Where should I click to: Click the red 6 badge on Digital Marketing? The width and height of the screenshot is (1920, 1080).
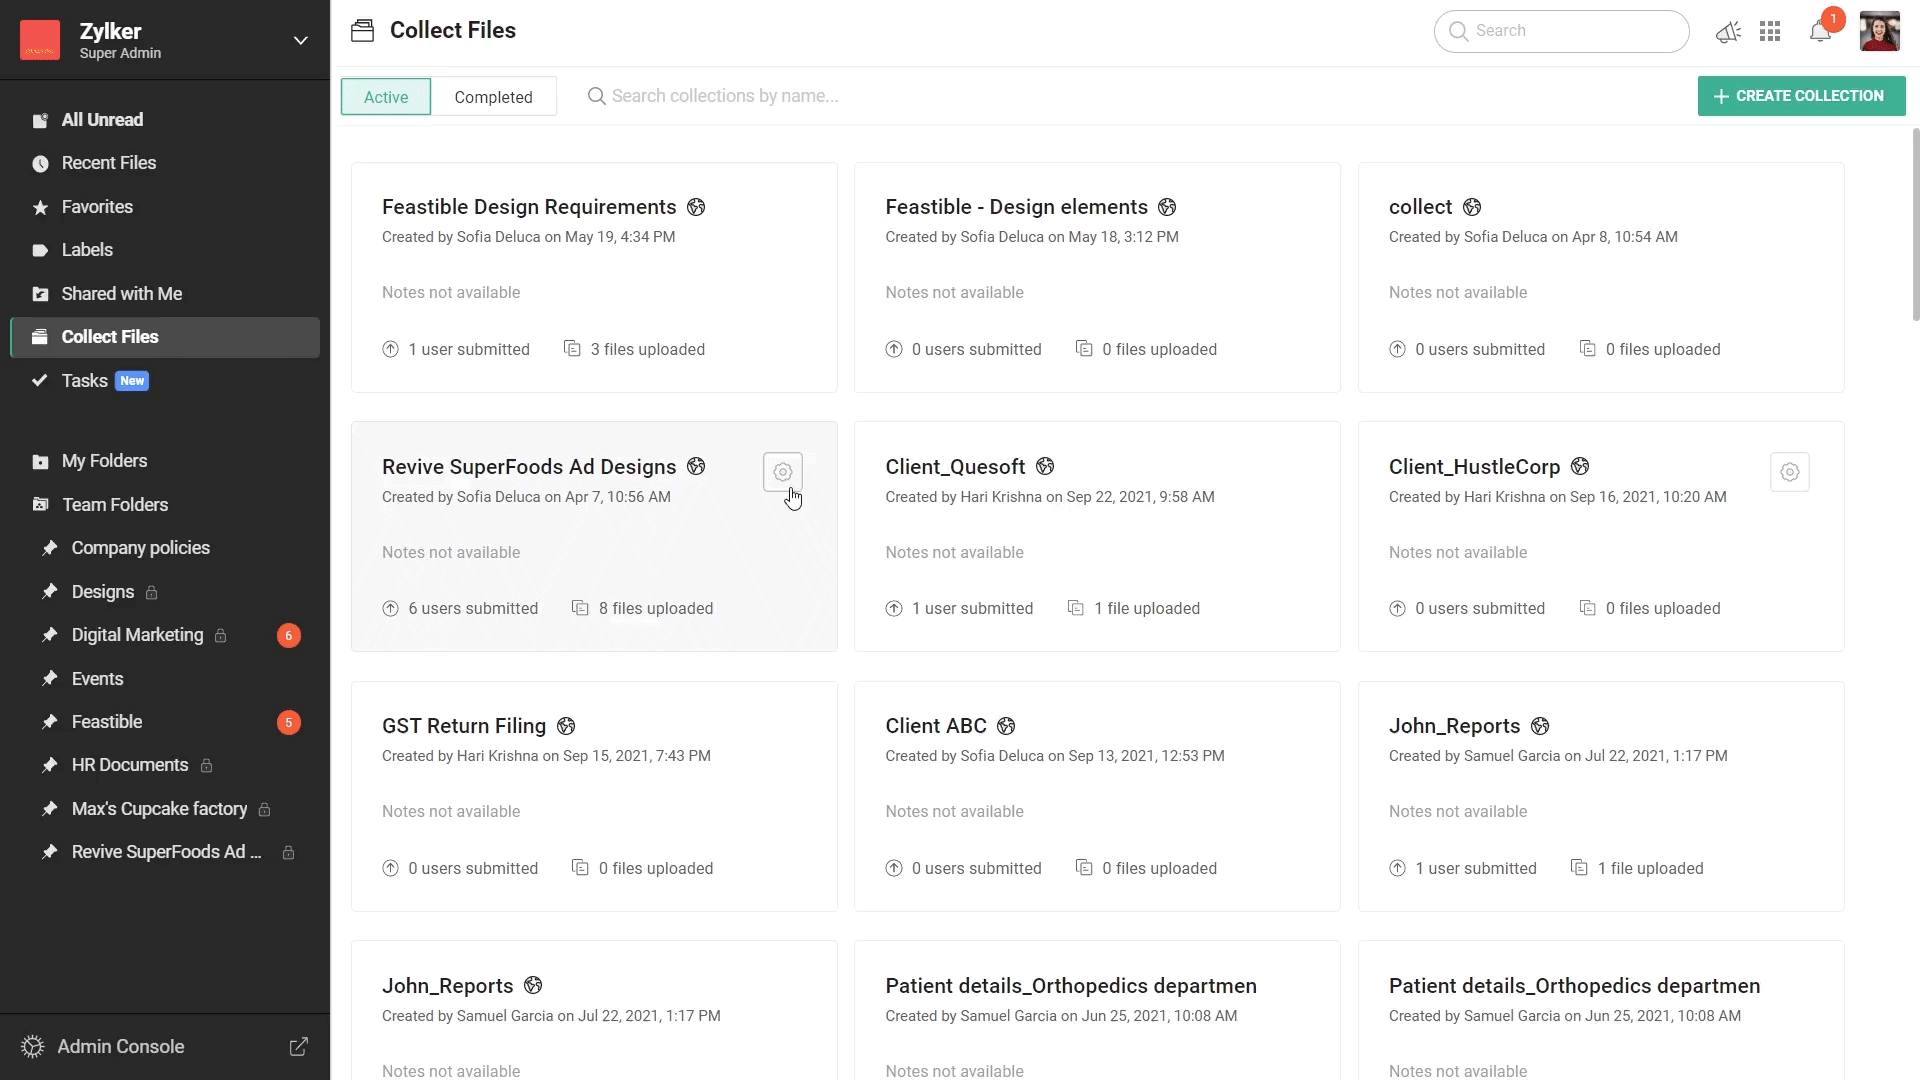[x=288, y=636]
